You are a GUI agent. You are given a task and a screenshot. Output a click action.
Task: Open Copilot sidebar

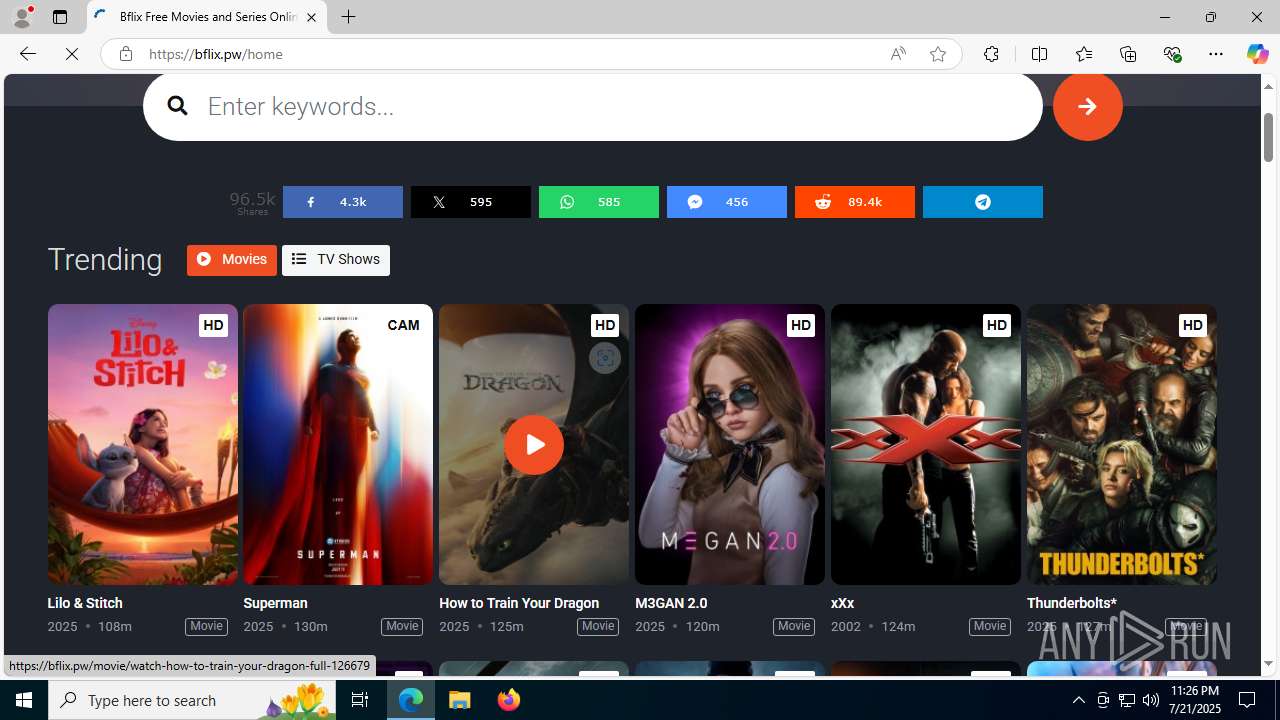[1257, 54]
